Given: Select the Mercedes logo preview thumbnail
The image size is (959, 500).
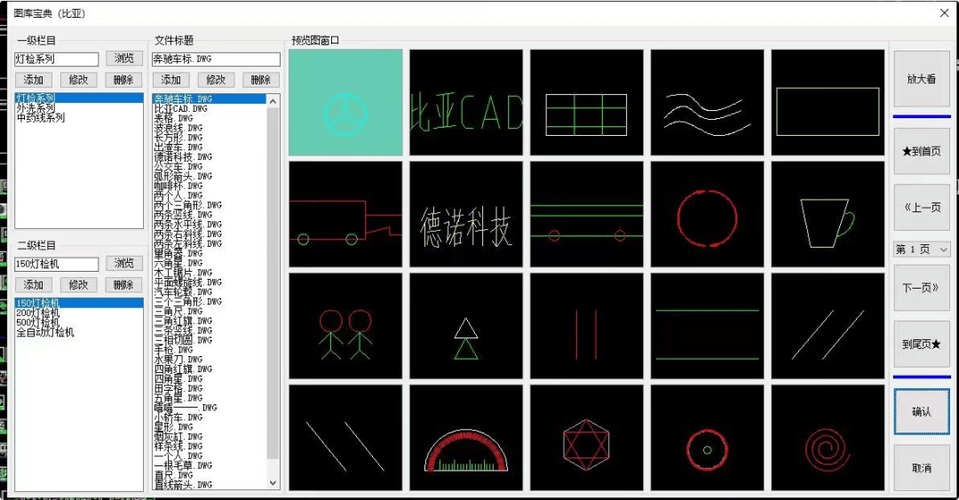Looking at the screenshot, I should [346, 102].
